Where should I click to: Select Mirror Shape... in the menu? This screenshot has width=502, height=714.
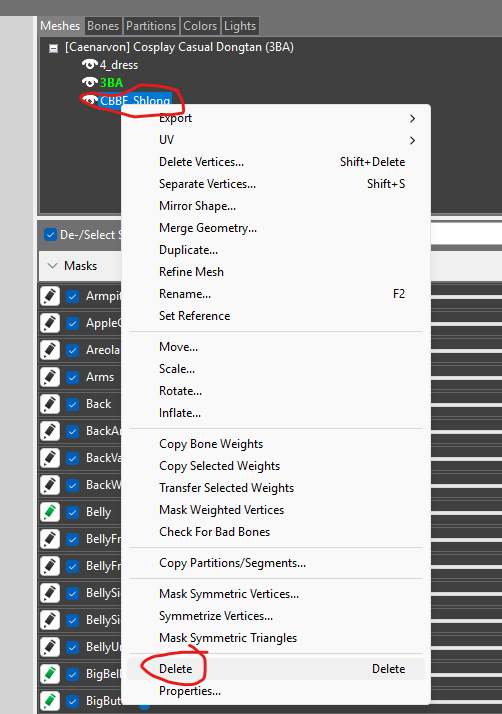pos(276,206)
